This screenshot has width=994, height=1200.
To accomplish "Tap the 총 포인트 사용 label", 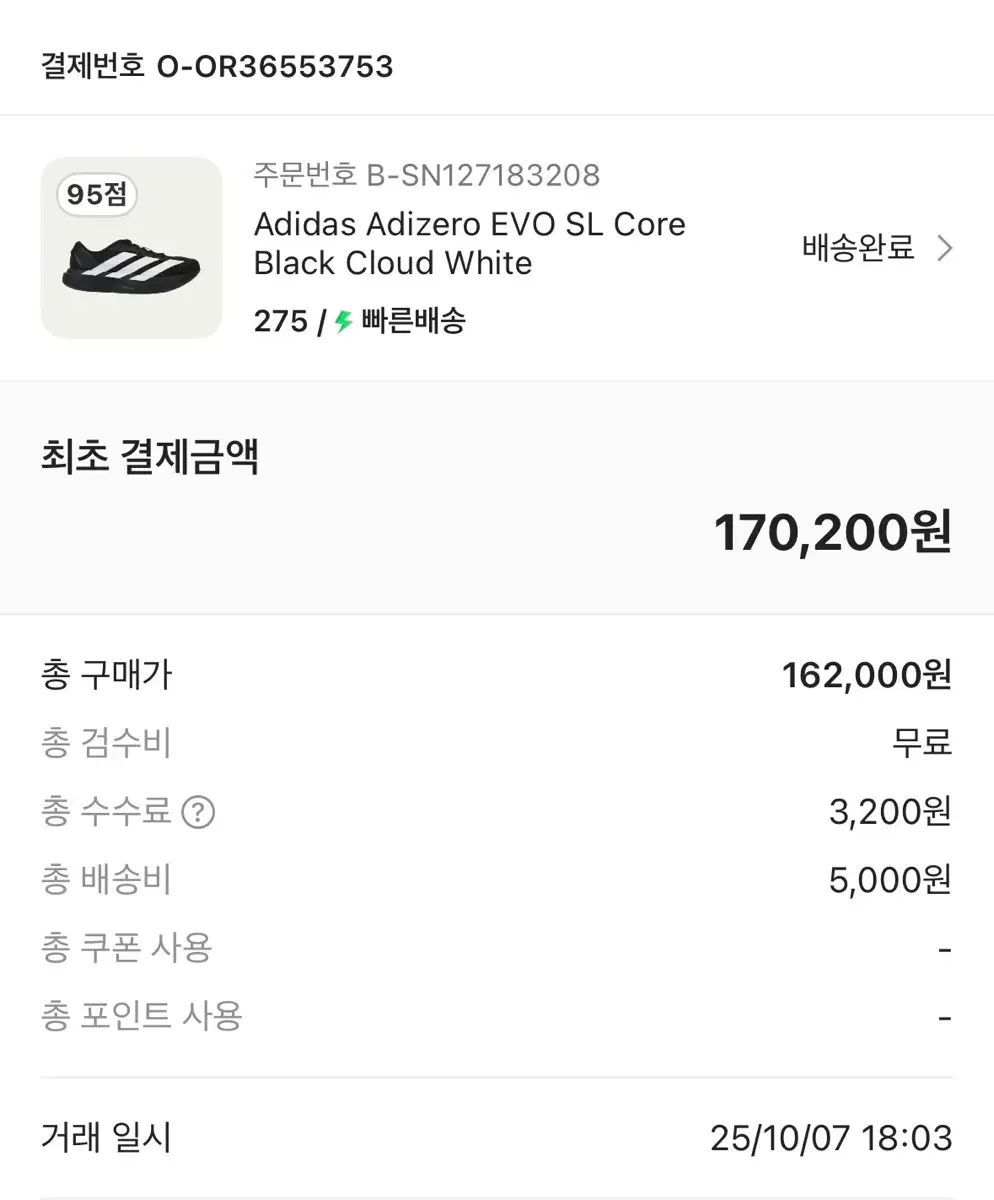I will pos(141,1016).
